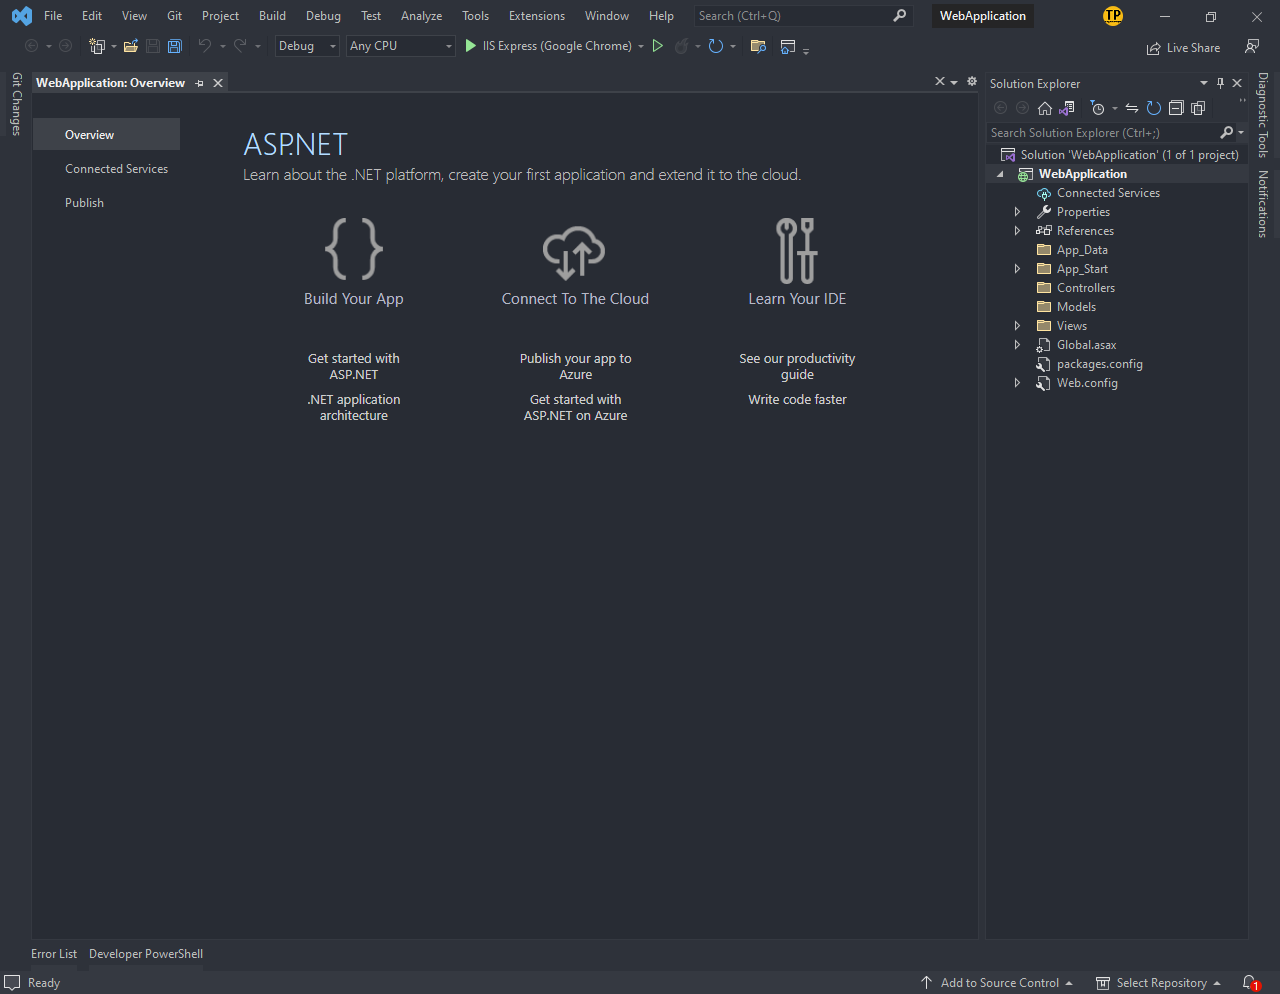This screenshot has height=994, width=1280.
Task: Toggle pin on WebApplication: Overview tab
Action: click(200, 83)
